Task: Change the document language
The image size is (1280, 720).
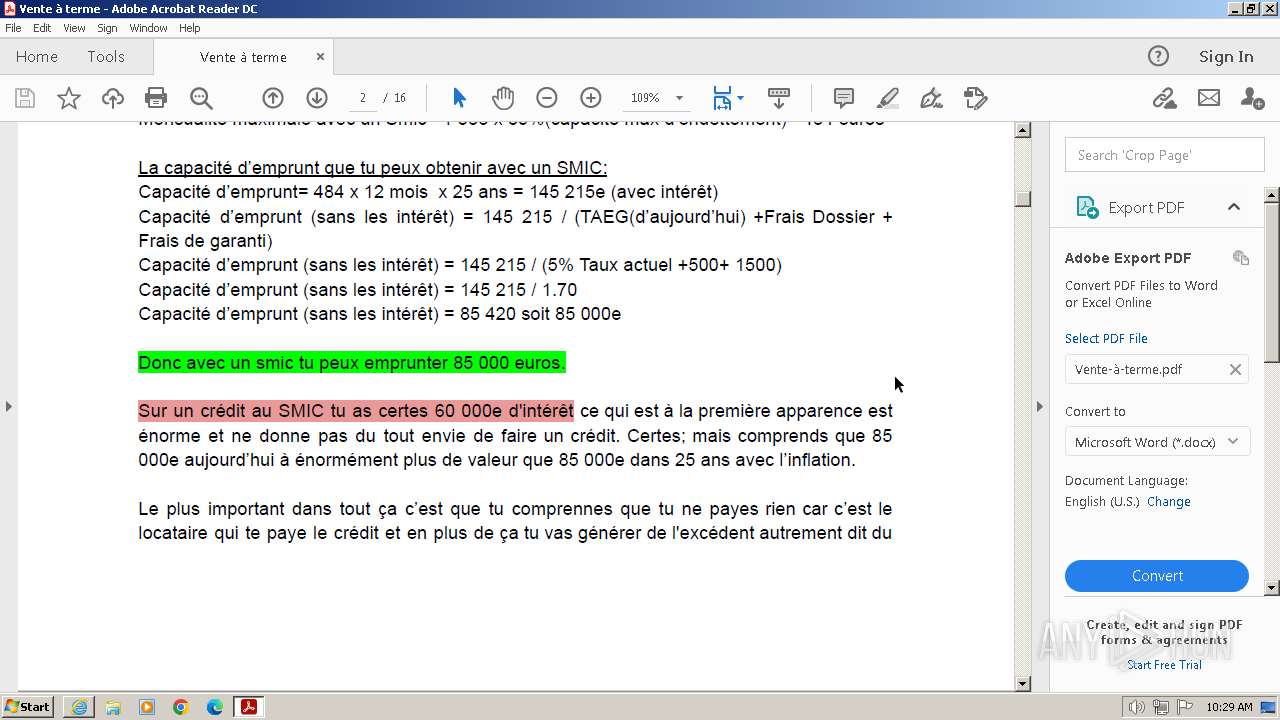Action: (x=1168, y=502)
